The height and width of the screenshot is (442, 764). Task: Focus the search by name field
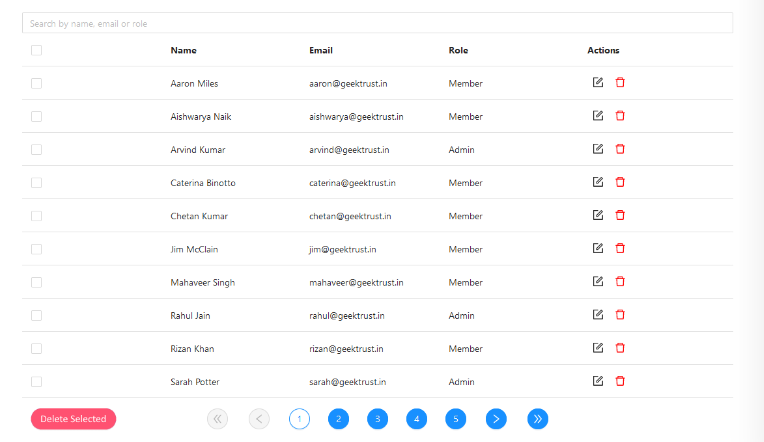(378, 23)
